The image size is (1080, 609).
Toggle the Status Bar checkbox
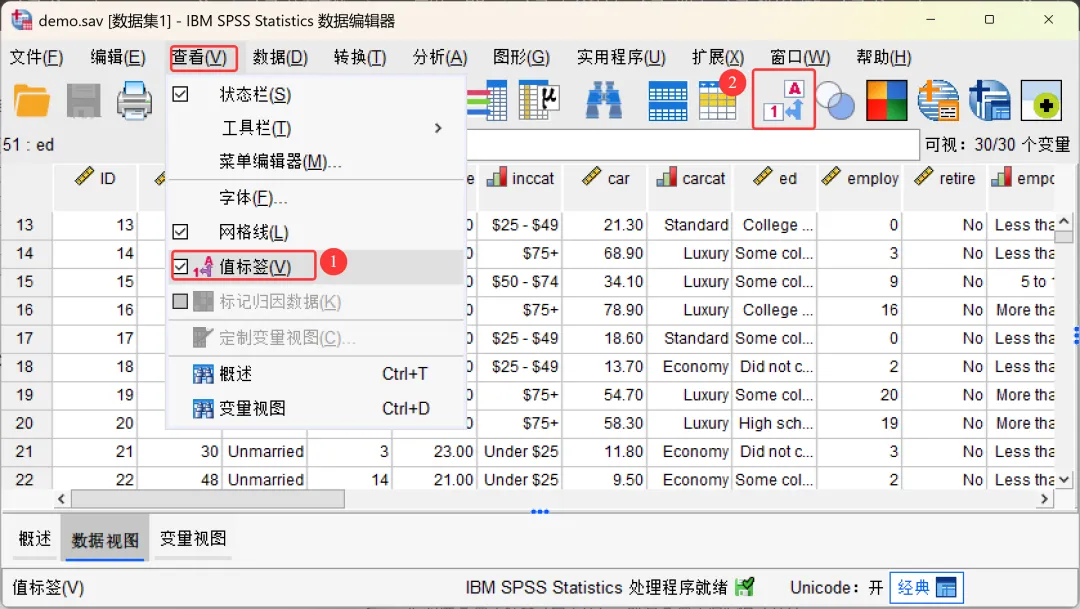(180, 94)
